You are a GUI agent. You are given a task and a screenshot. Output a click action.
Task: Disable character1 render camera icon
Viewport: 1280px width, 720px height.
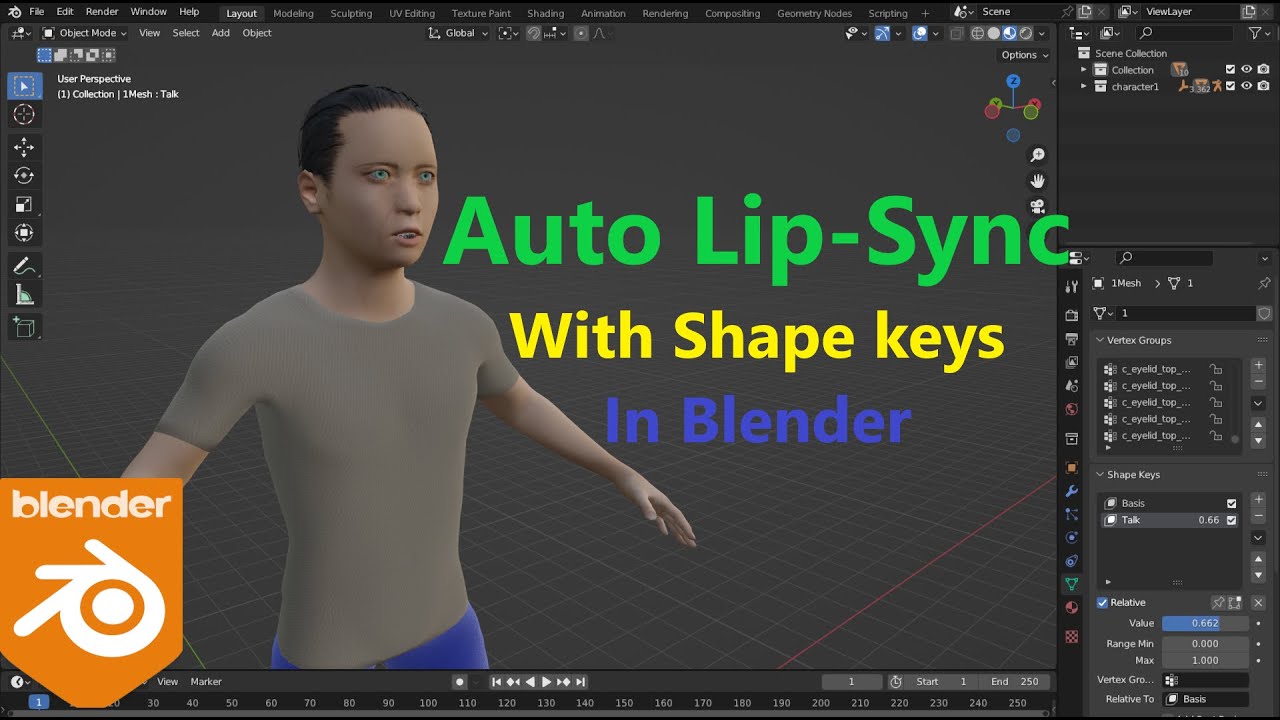(1263, 86)
